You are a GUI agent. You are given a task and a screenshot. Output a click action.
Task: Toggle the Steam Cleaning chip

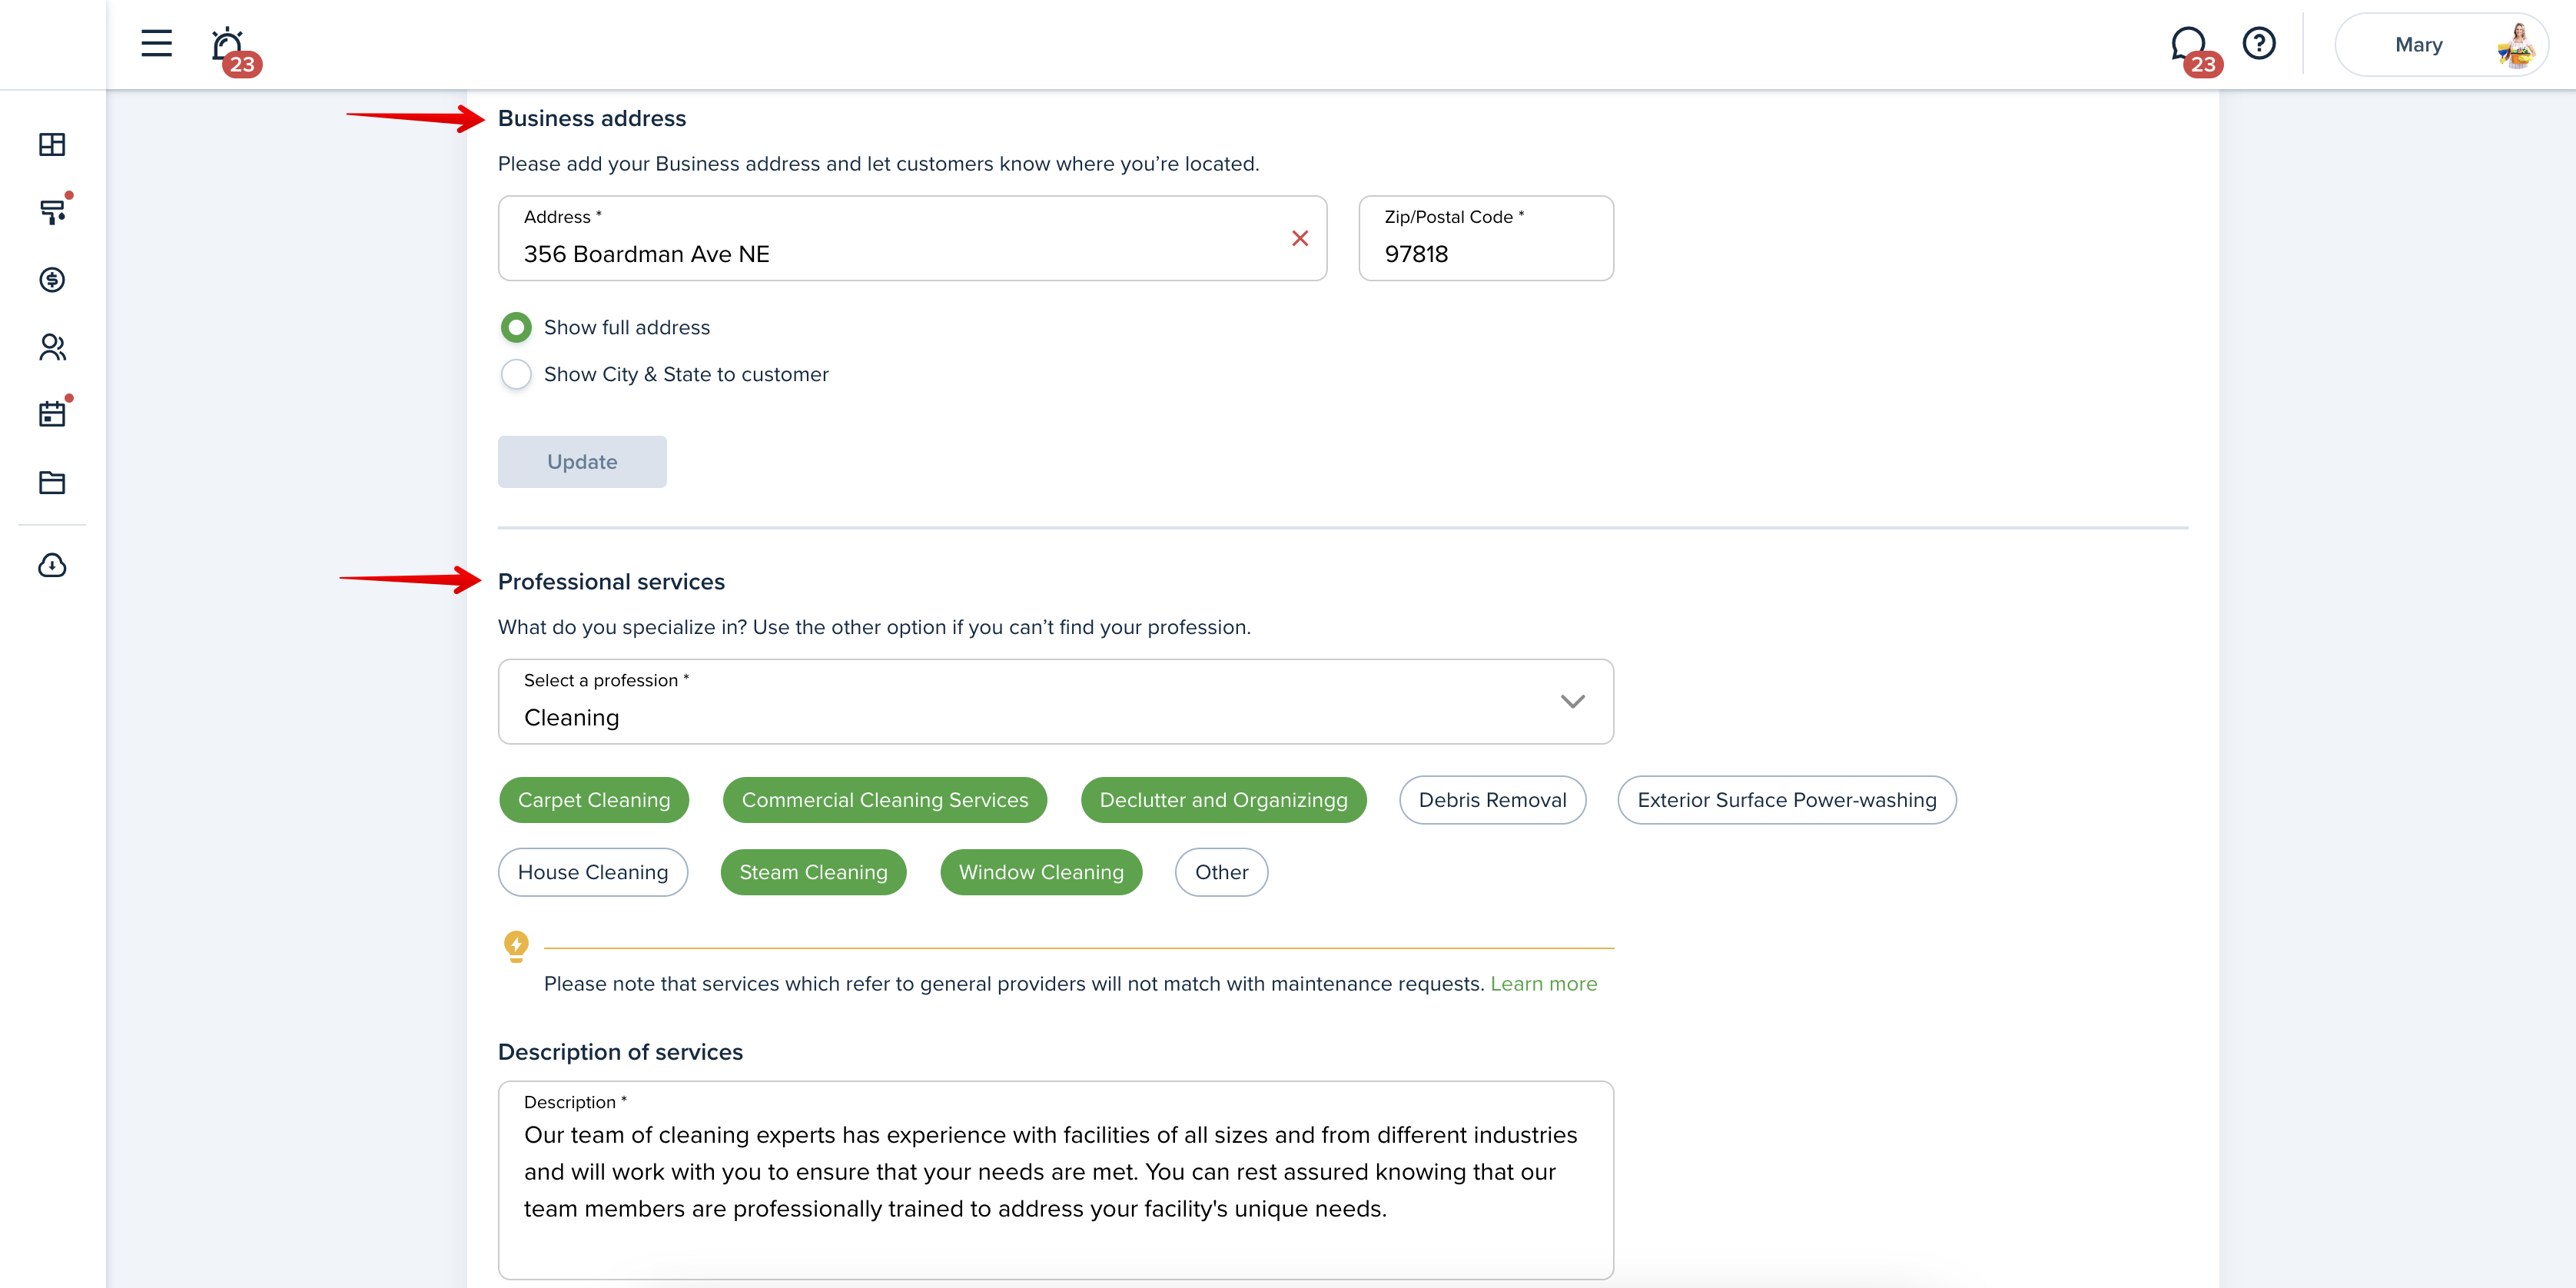pyautogui.click(x=813, y=872)
